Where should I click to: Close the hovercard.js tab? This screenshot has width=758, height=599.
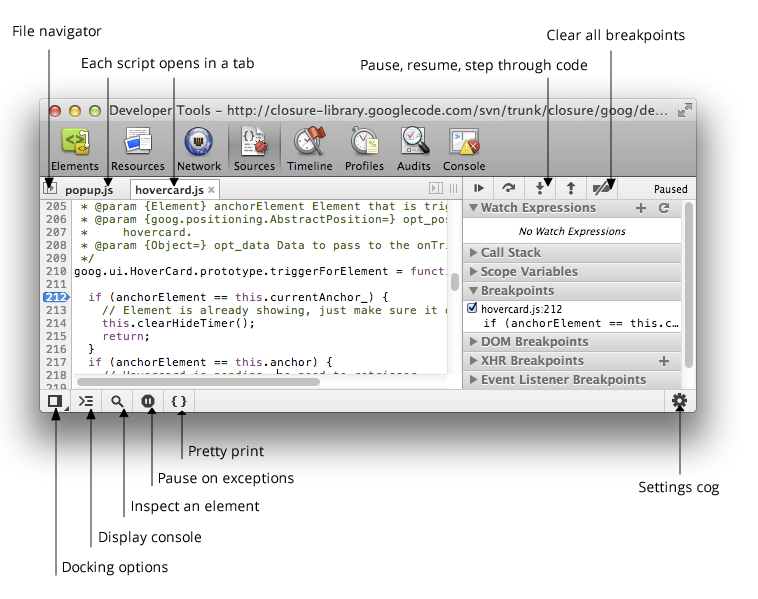coord(211,190)
